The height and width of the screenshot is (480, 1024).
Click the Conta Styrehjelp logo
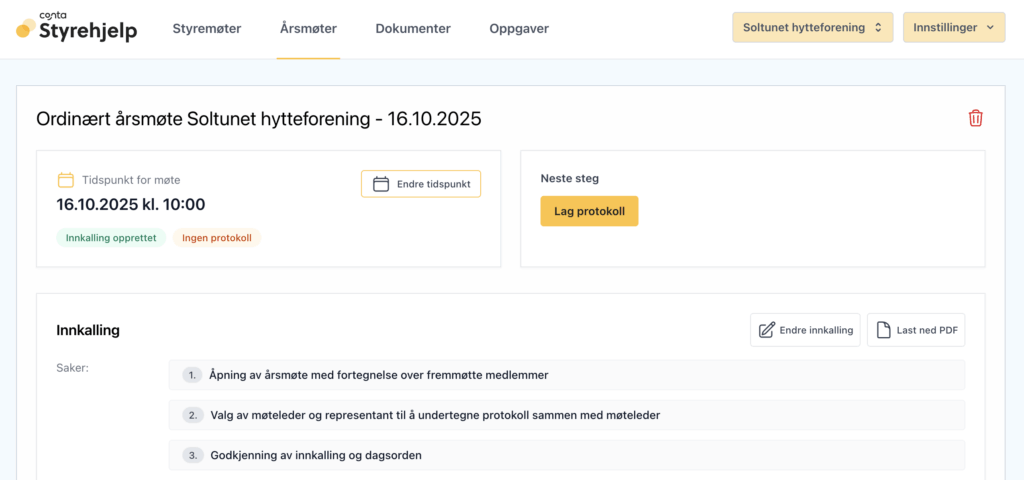(77, 28)
